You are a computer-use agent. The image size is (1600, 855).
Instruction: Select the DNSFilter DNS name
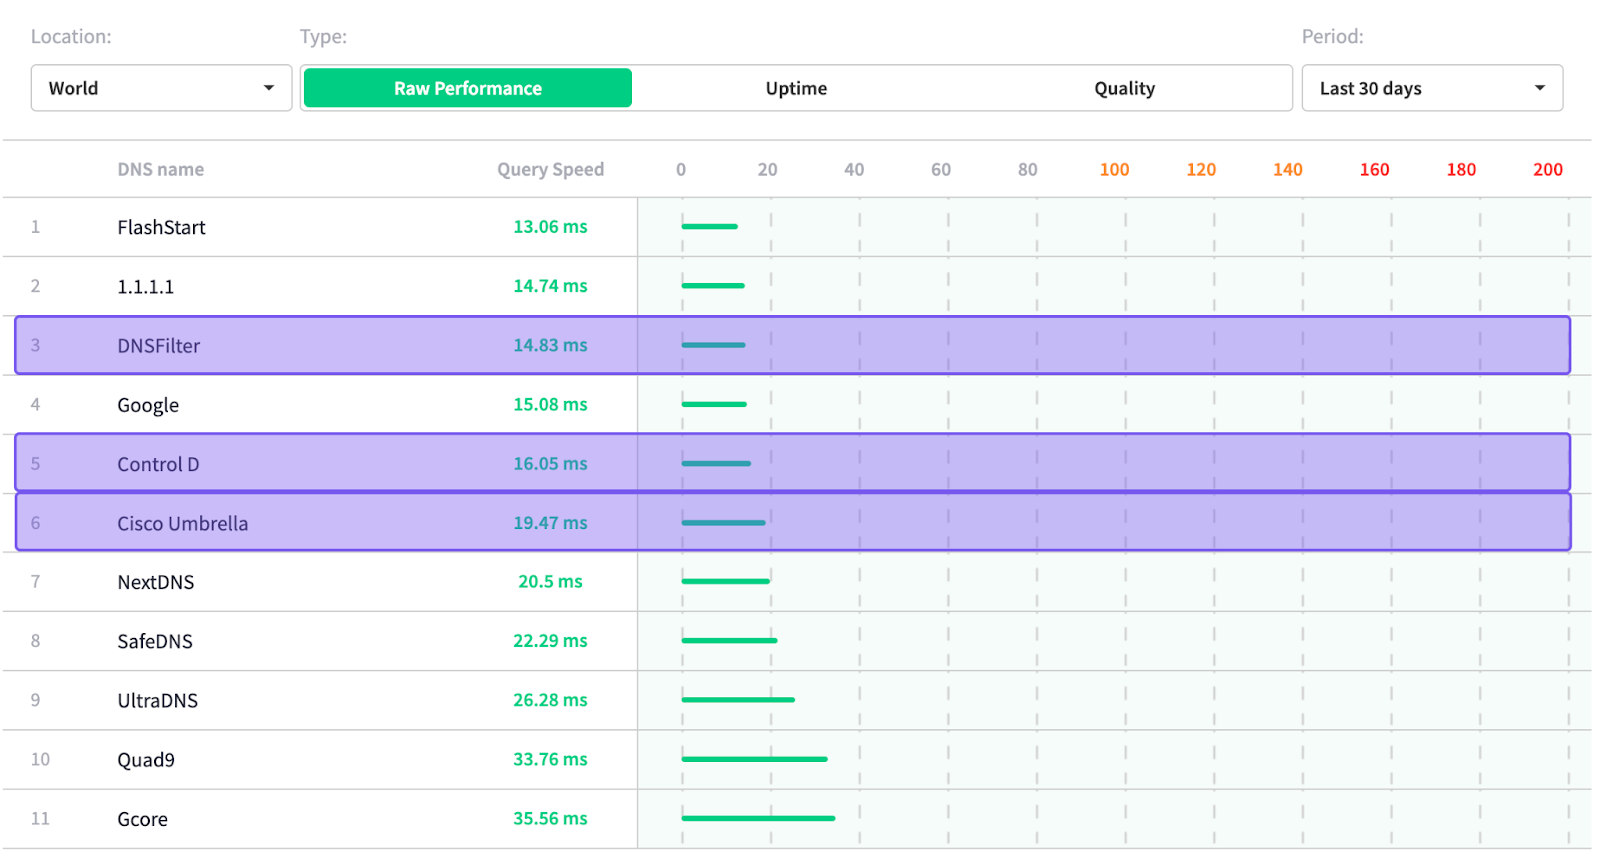159,346
